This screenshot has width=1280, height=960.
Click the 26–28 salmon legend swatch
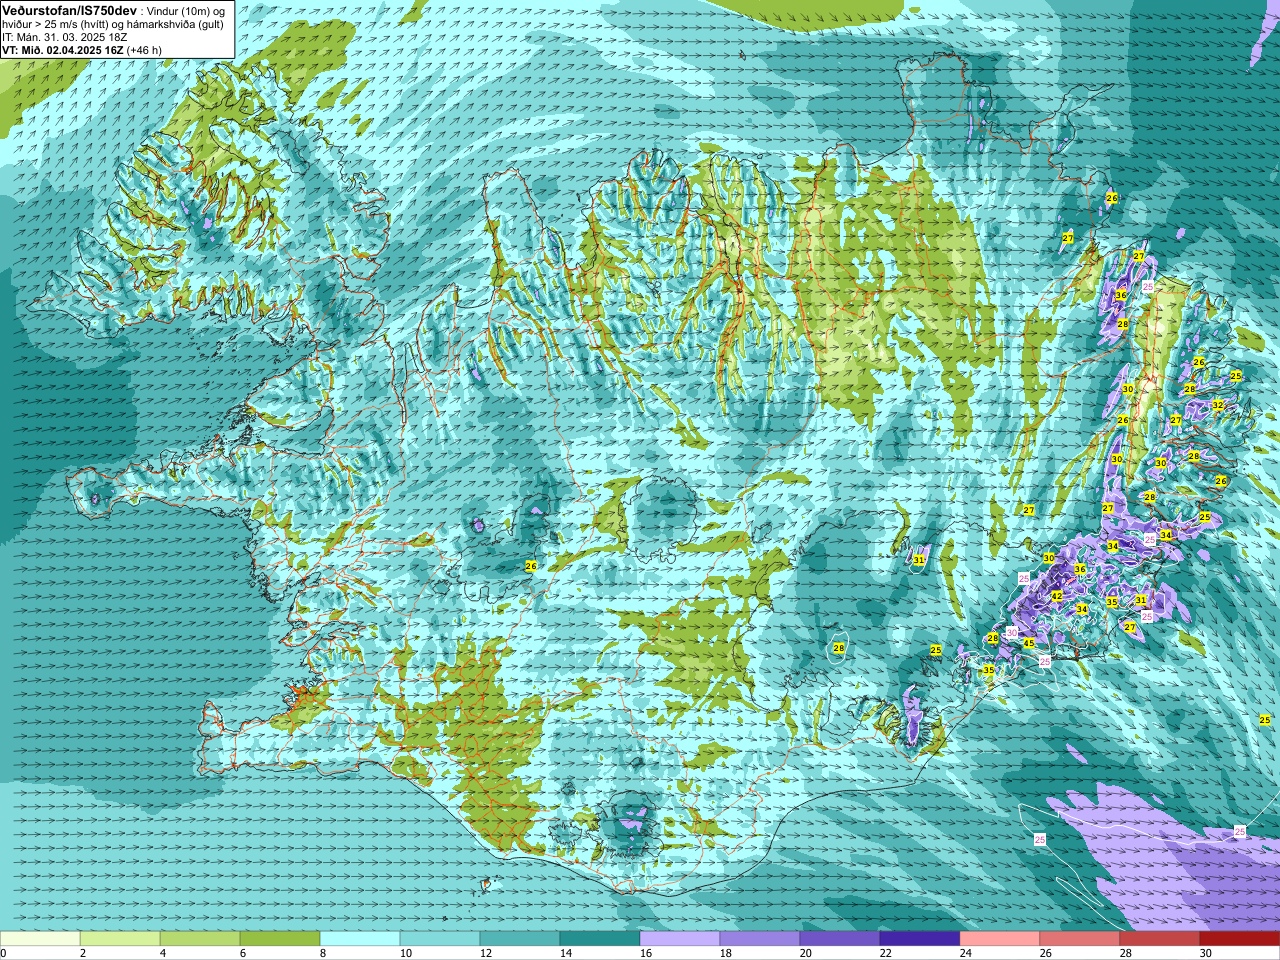pos(1080,939)
